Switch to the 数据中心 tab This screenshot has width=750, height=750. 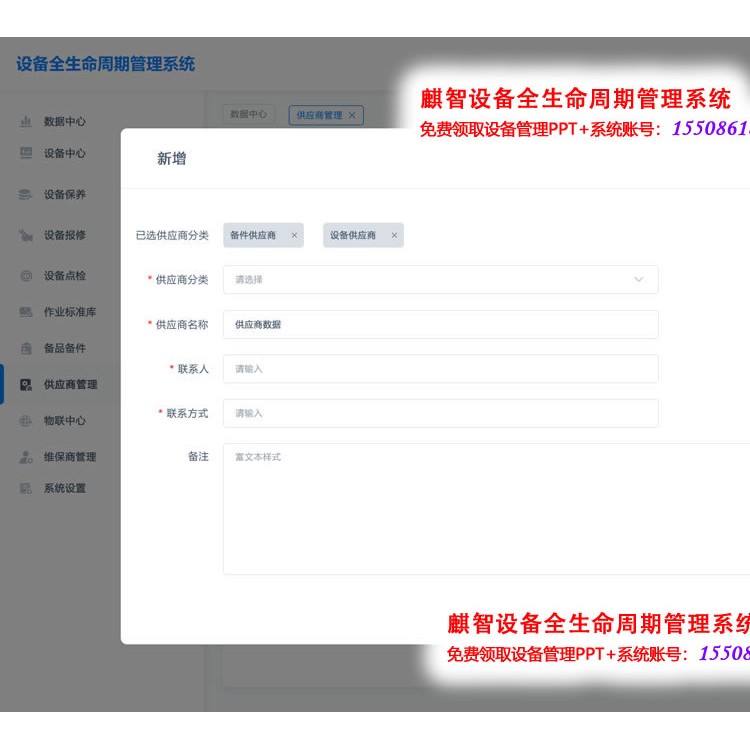[249, 114]
